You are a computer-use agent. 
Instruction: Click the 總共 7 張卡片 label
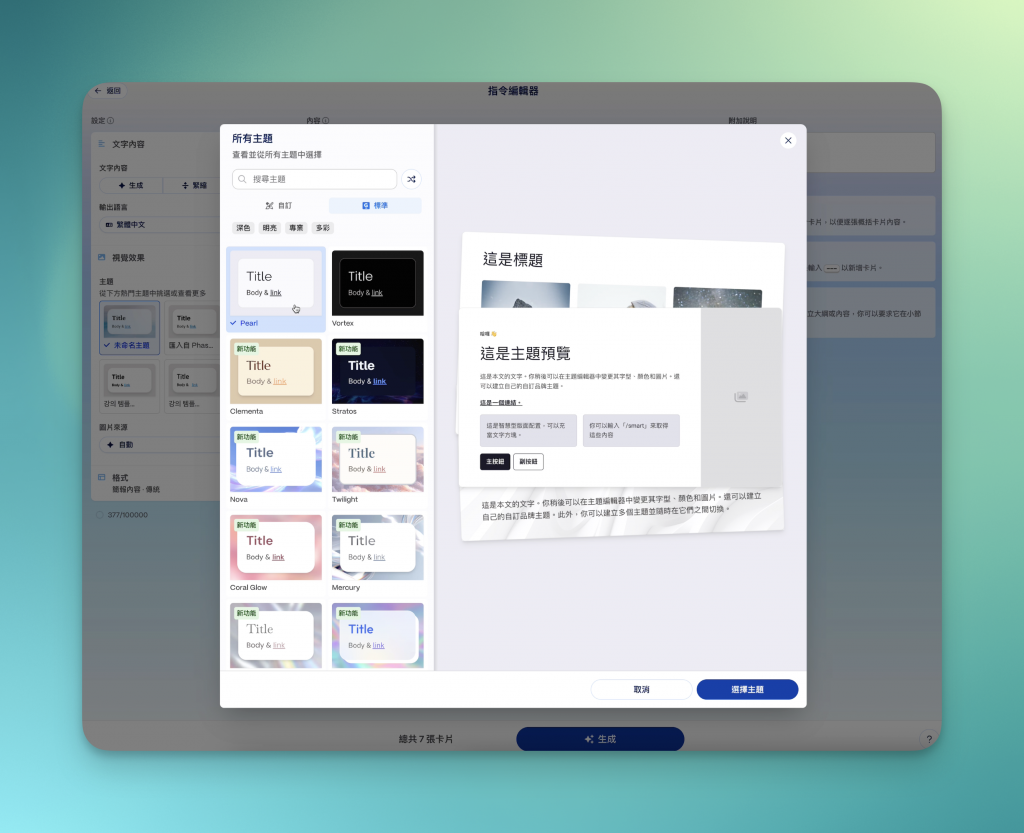[x=426, y=739]
